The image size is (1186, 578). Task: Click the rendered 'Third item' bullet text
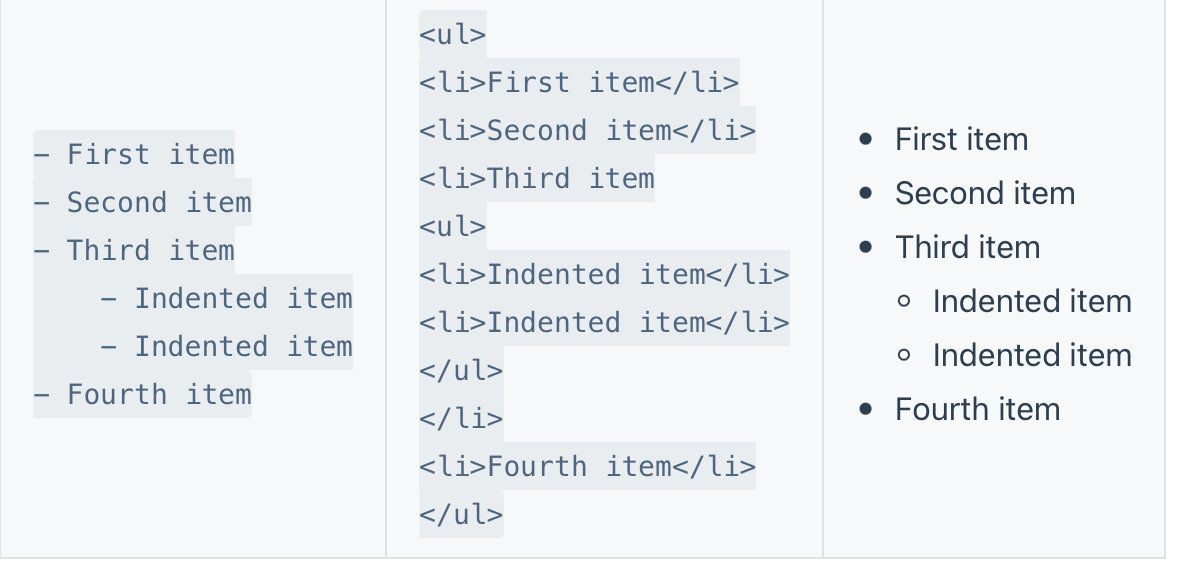967,247
